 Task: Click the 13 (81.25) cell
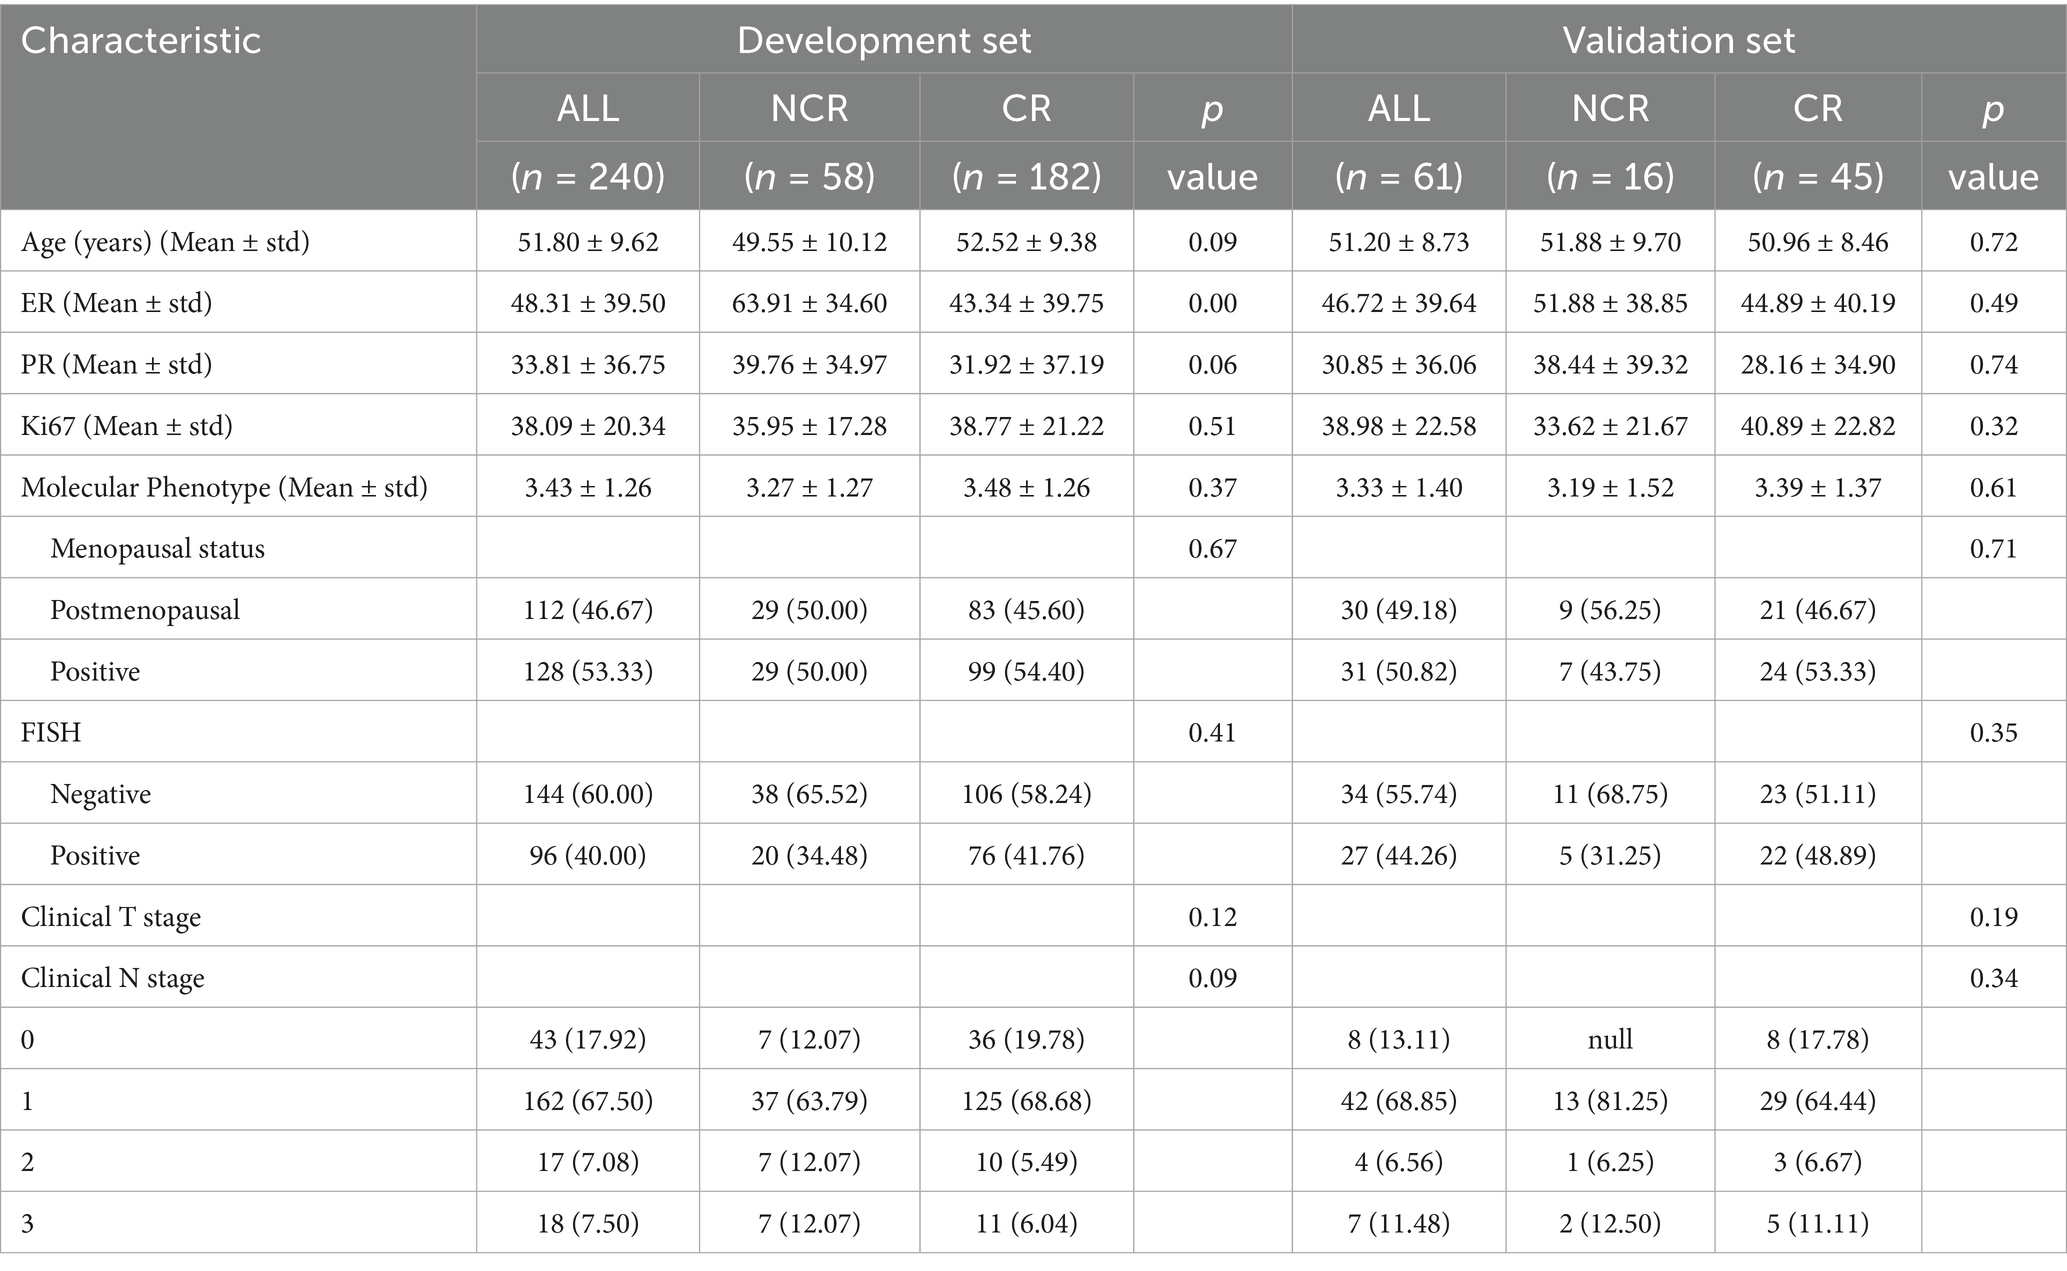[x=1610, y=1100]
